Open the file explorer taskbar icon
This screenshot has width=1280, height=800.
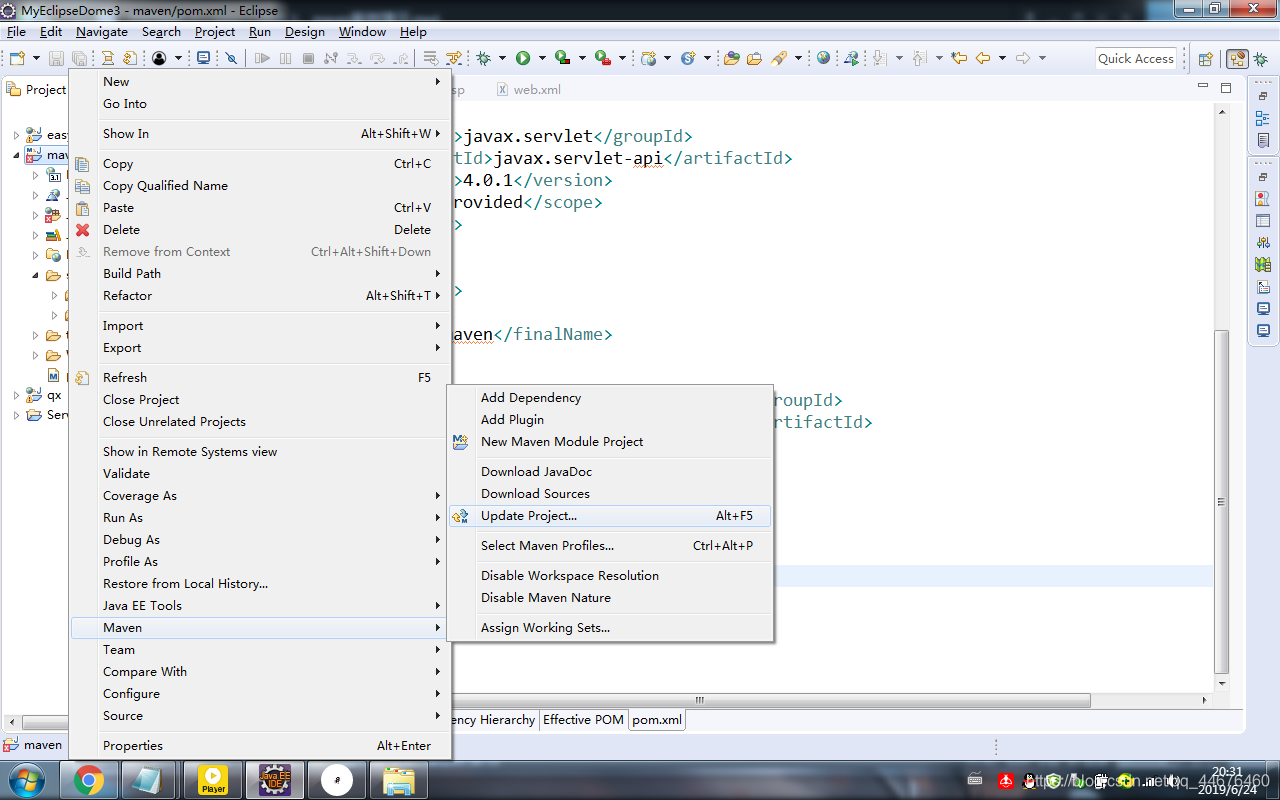tap(399, 780)
